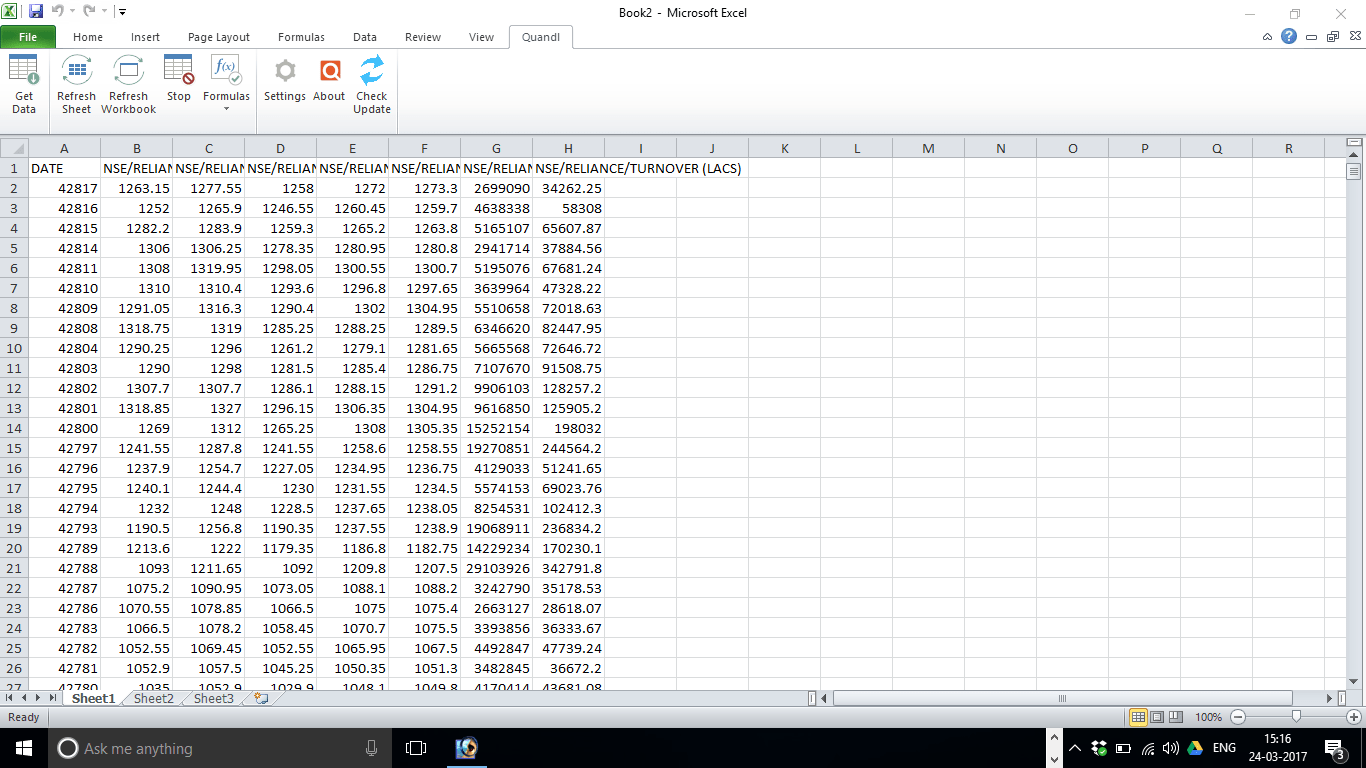The image size is (1366, 768).
Task: Open the File menu
Action: [28, 36]
